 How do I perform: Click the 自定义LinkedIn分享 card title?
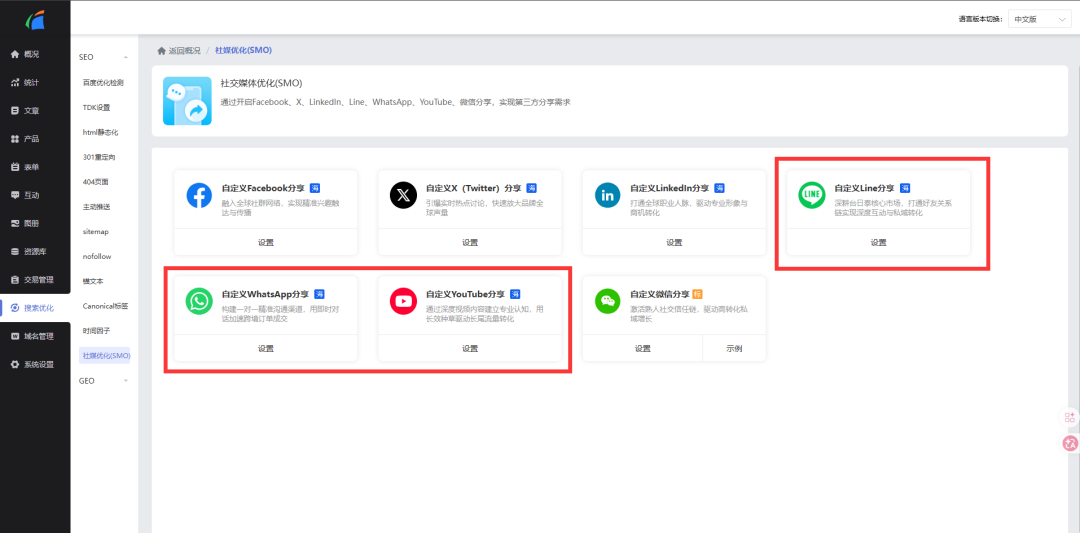pyautogui.click(x=669, y=188)
